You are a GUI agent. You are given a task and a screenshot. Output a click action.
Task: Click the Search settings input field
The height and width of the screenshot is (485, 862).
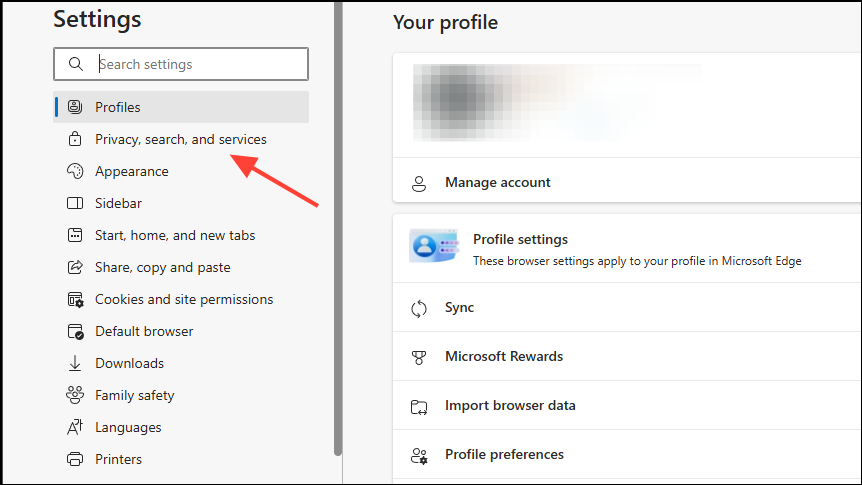coord(181,64)
